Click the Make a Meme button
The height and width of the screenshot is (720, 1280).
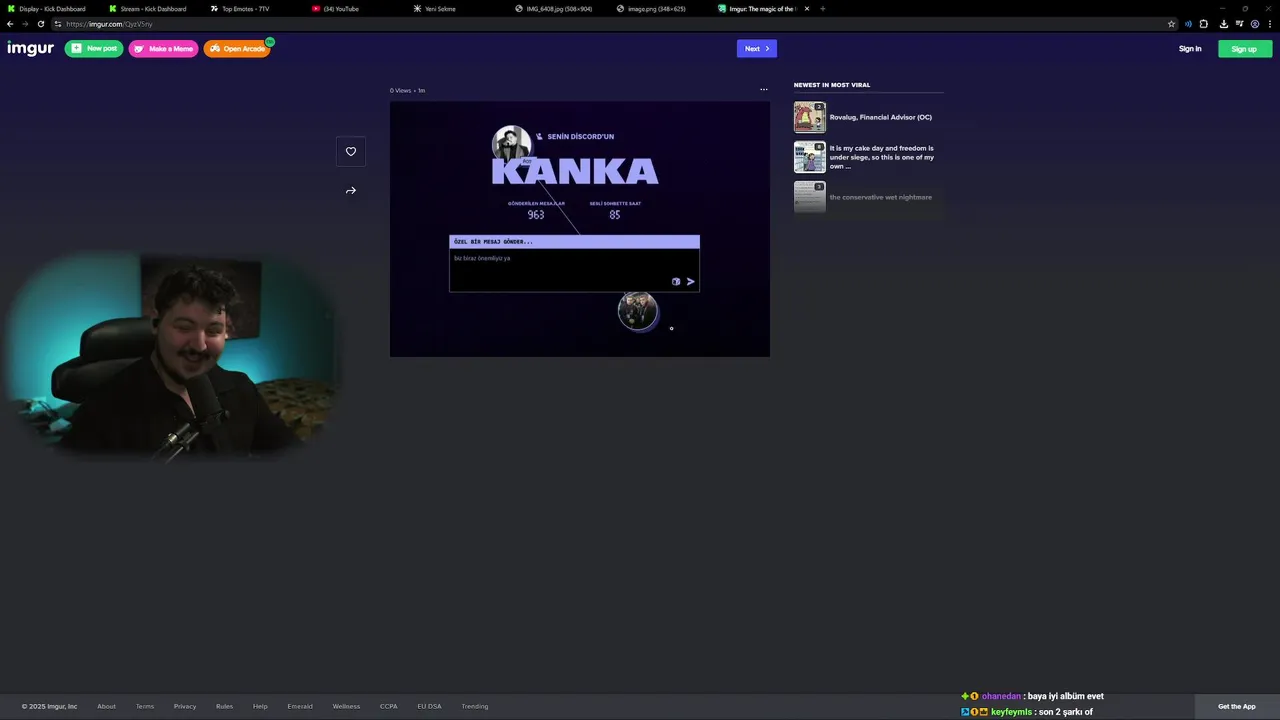[164, 48]
